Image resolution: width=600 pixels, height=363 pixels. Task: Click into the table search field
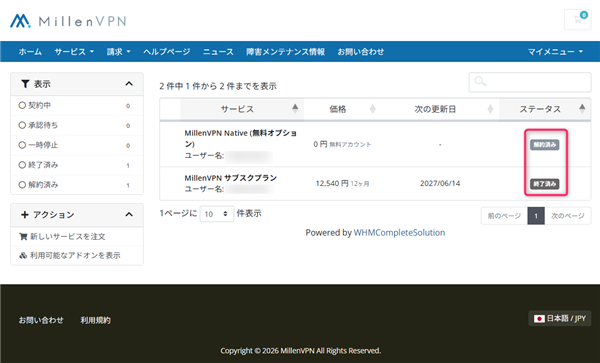tap(530, 82)
